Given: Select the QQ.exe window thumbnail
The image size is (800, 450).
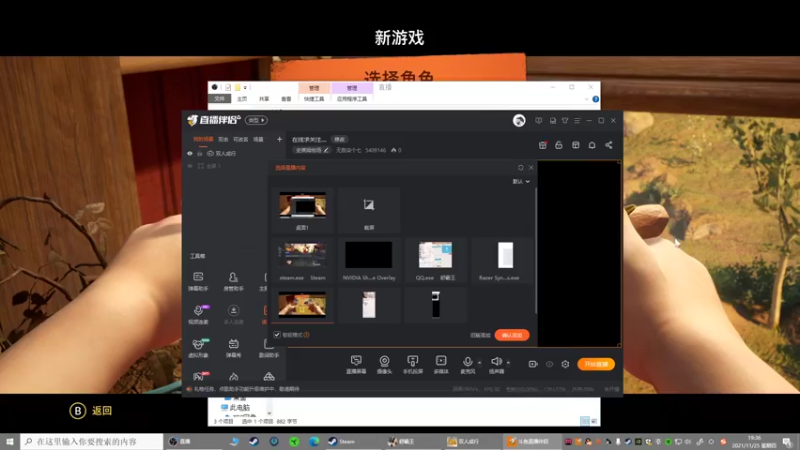Looking at the screenshot, I should pos(435,260).
